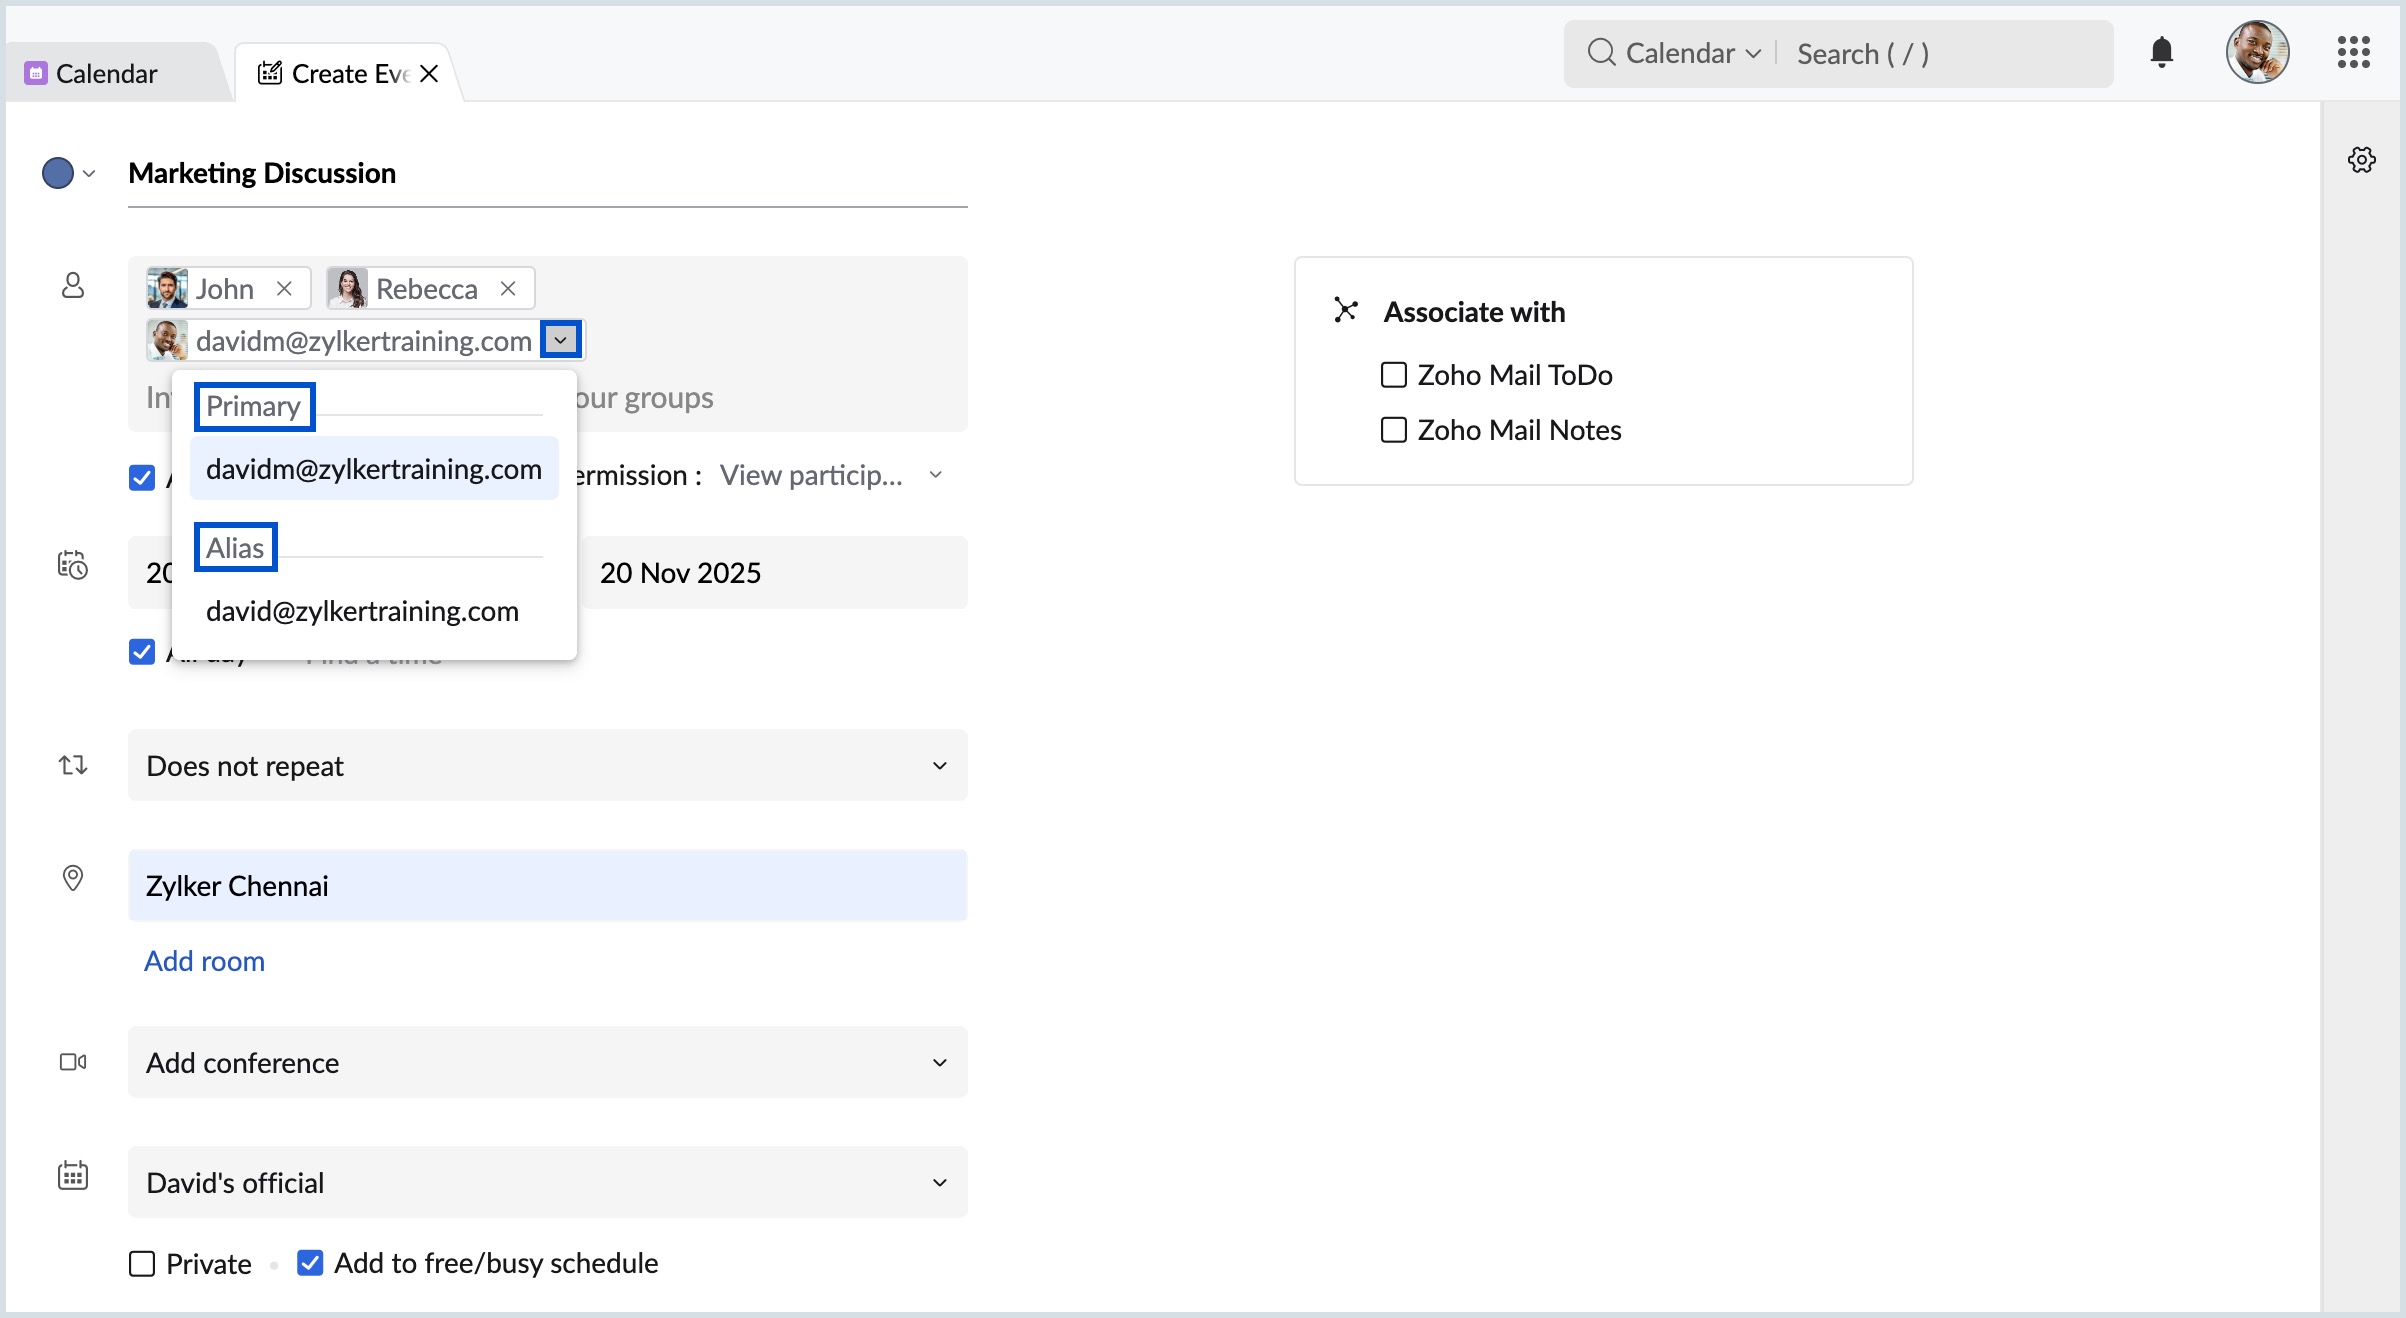Click the video conference camera icon
The image size is (2406, 1318).
[x=73, y=1062]
